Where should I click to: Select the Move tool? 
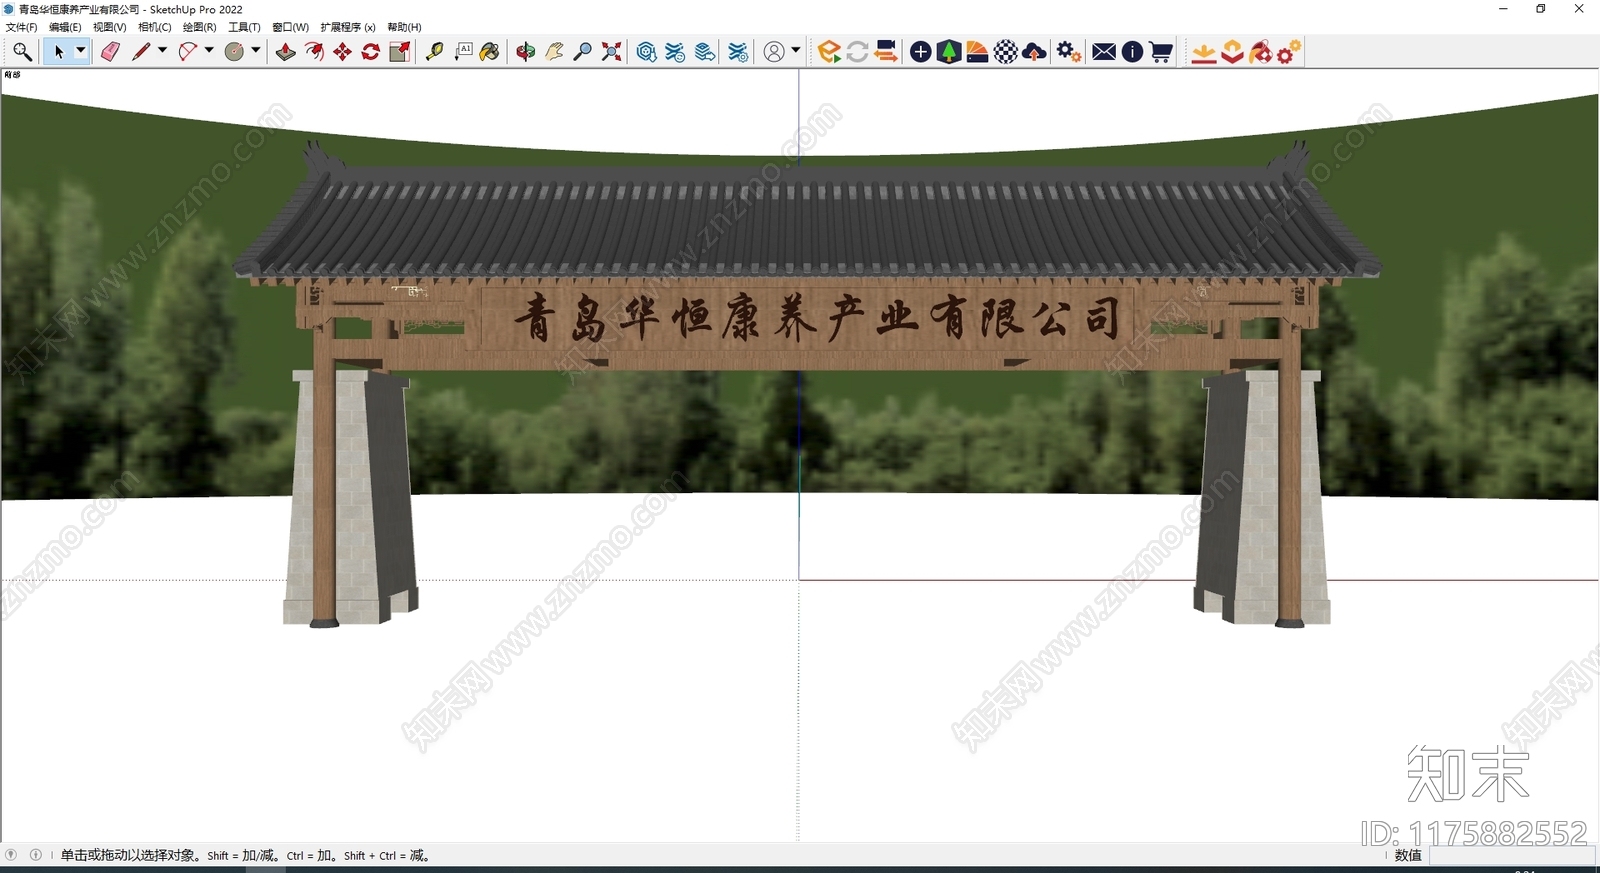(x=342, y=52)
